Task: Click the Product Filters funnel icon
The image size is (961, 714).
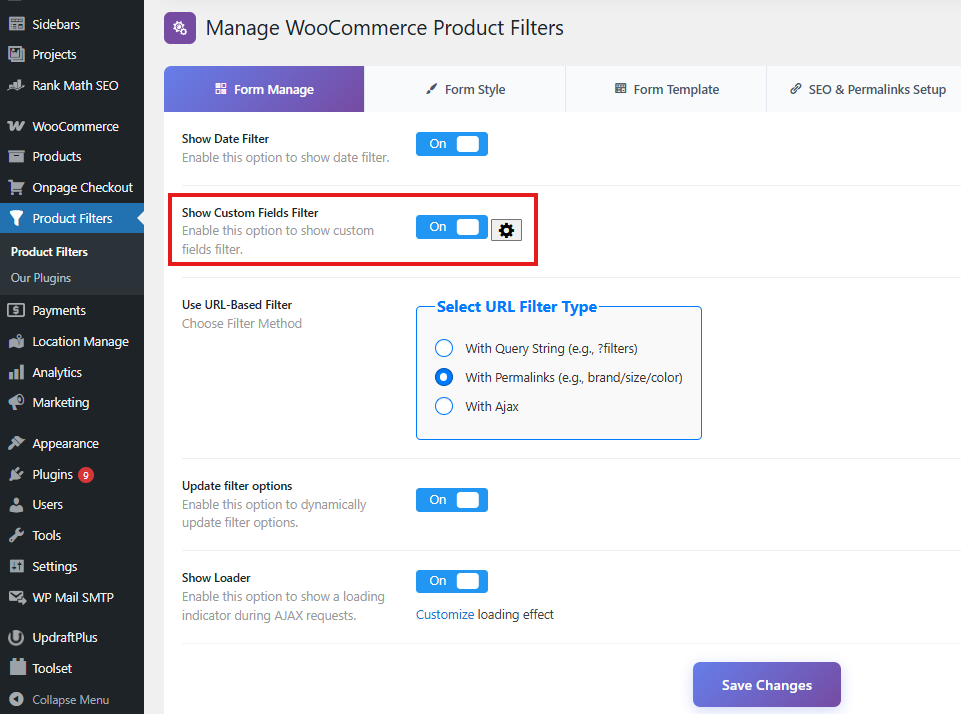Action: (x=17, y=218)
